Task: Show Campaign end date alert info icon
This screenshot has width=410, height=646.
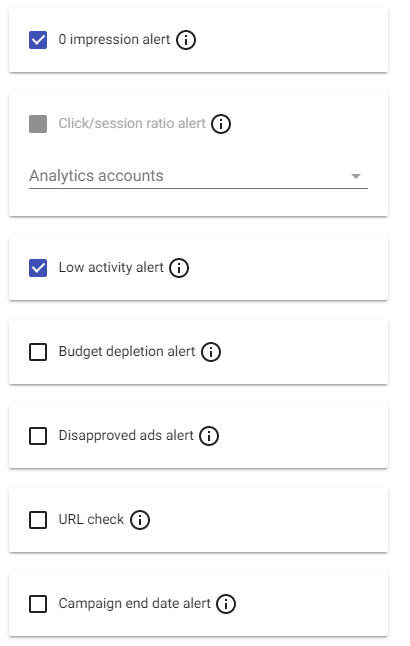Action: (x=226, y=604)
